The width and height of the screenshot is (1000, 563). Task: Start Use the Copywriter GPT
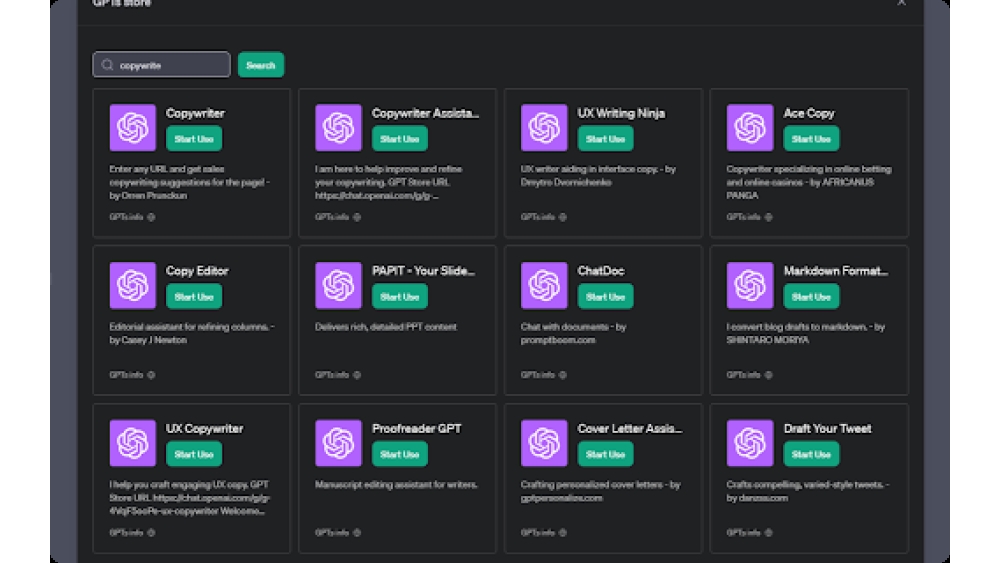point(194,138)
